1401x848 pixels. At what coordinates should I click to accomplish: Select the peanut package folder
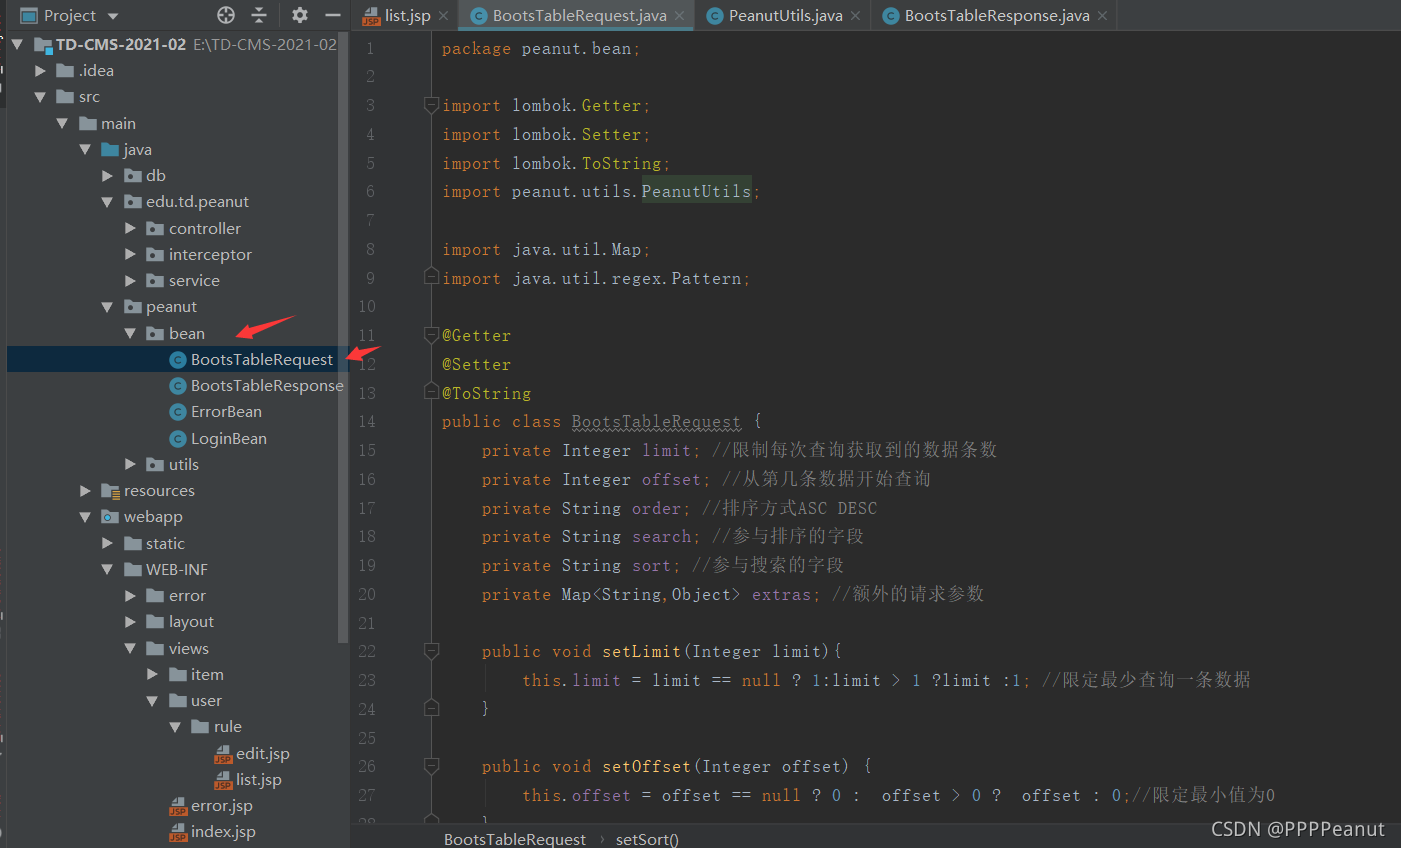pyautogui.click(x=171, y=307)
